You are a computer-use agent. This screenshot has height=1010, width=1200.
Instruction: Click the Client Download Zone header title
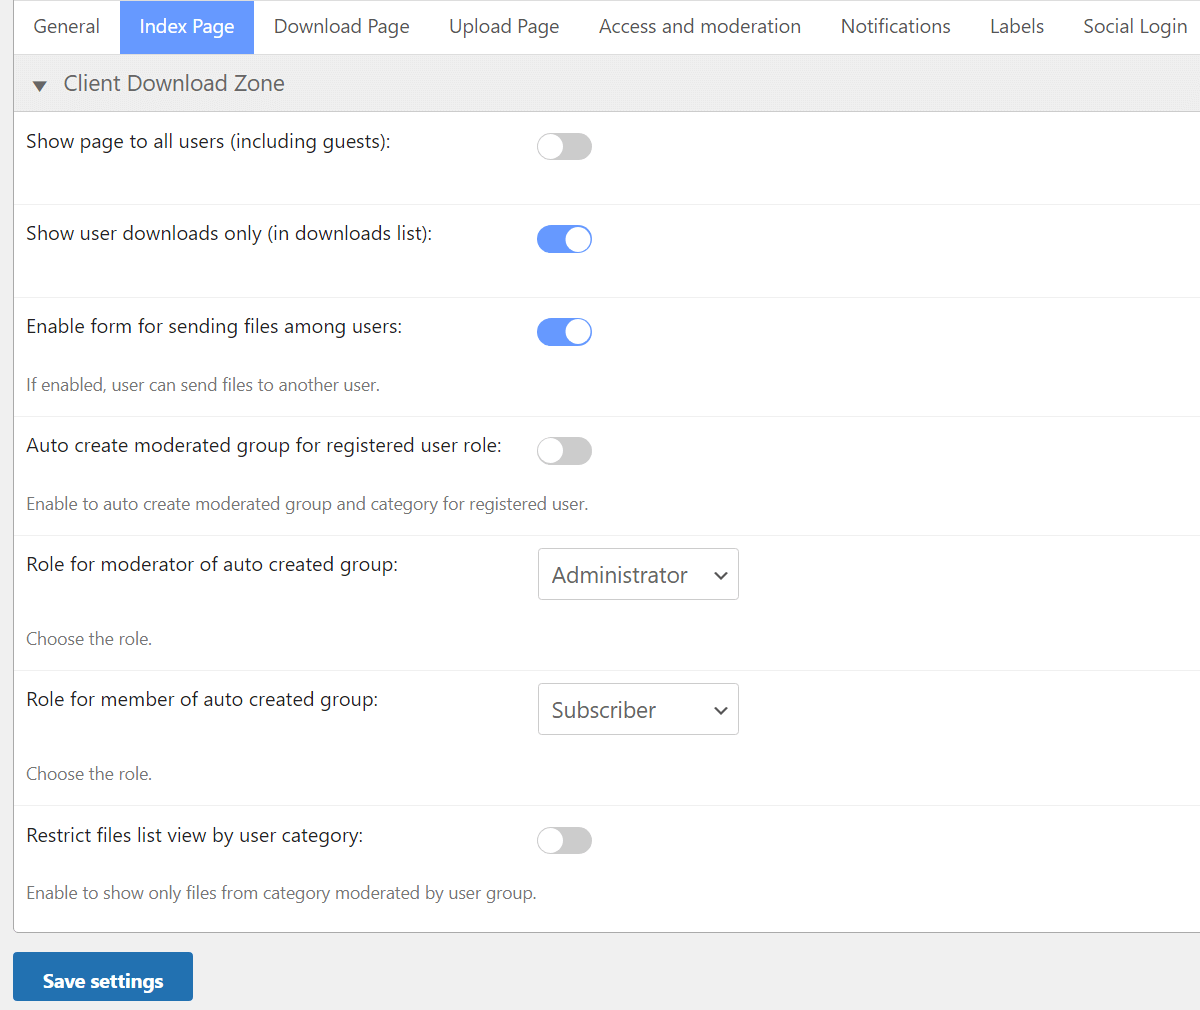pos(174,84)
